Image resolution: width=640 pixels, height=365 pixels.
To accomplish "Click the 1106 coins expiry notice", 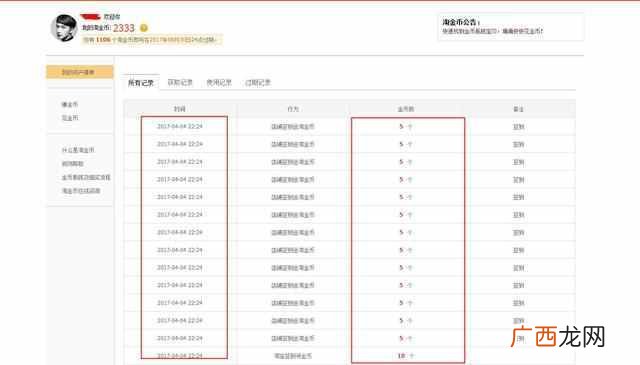I will (x=151, y=40).
